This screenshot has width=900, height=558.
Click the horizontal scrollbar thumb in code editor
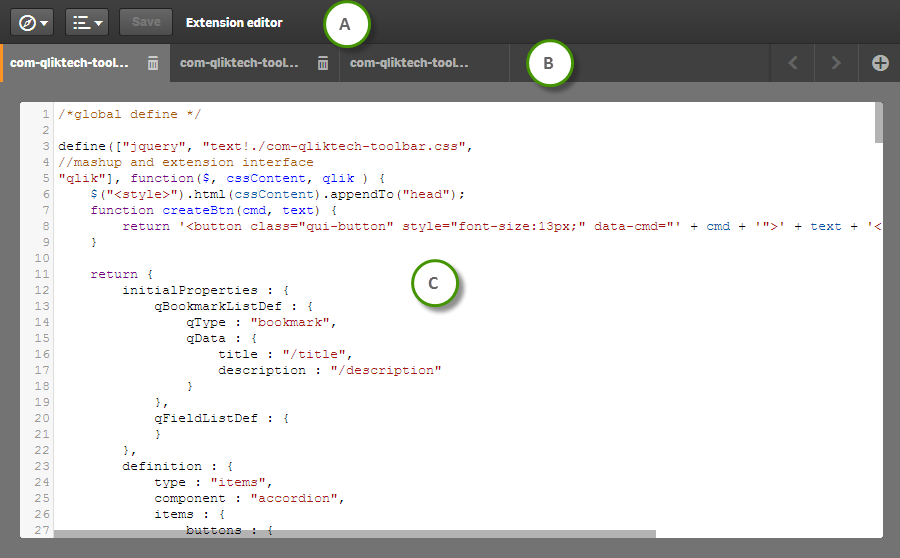[x=355, y=534]
